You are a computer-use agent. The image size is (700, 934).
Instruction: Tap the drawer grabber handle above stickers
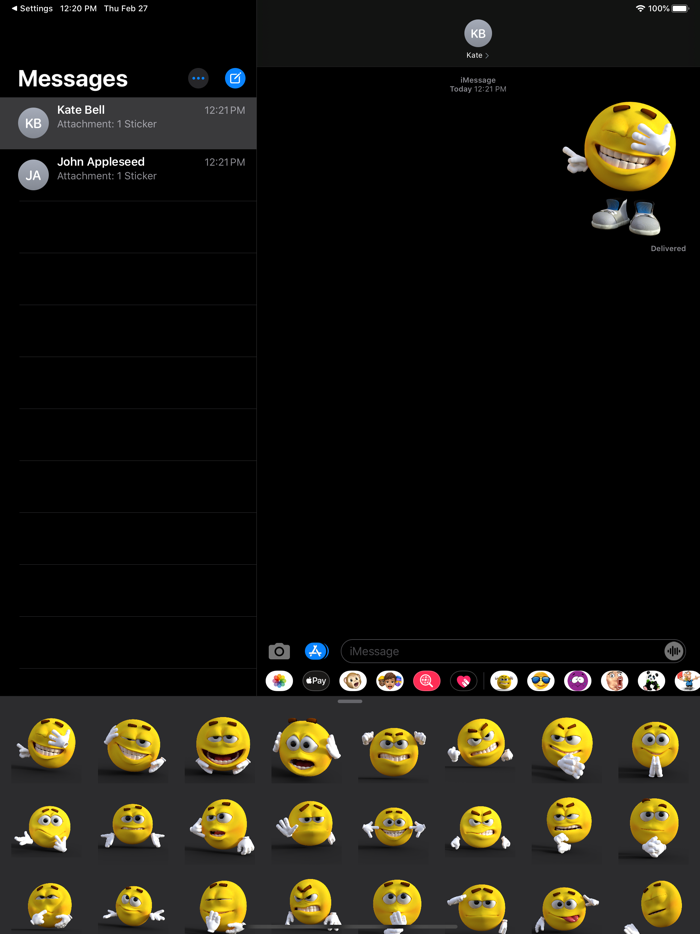(350, 701)
